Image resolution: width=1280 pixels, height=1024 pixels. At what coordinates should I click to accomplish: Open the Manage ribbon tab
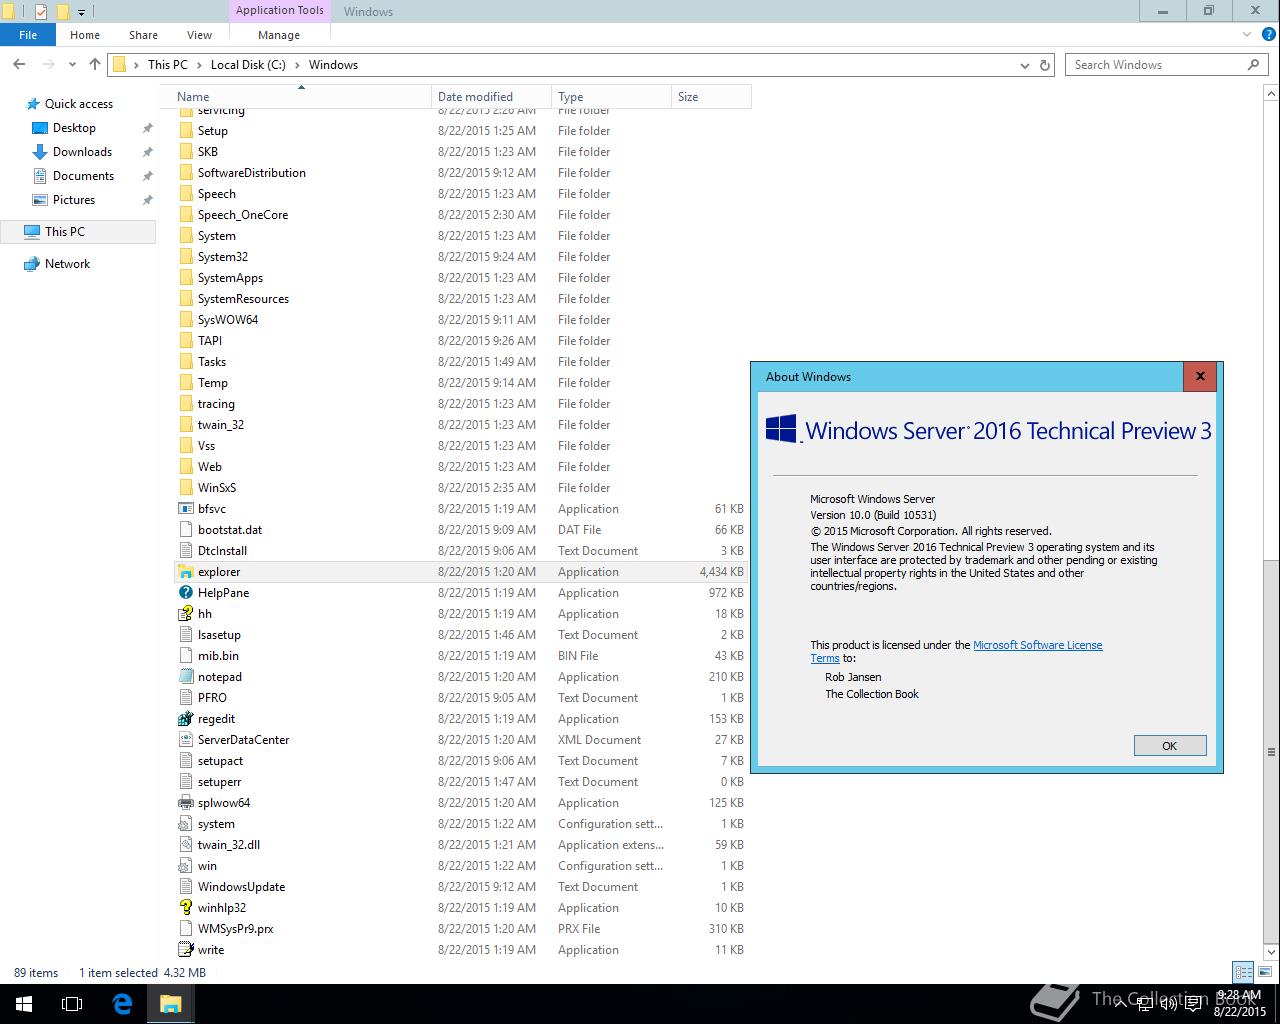279,35
